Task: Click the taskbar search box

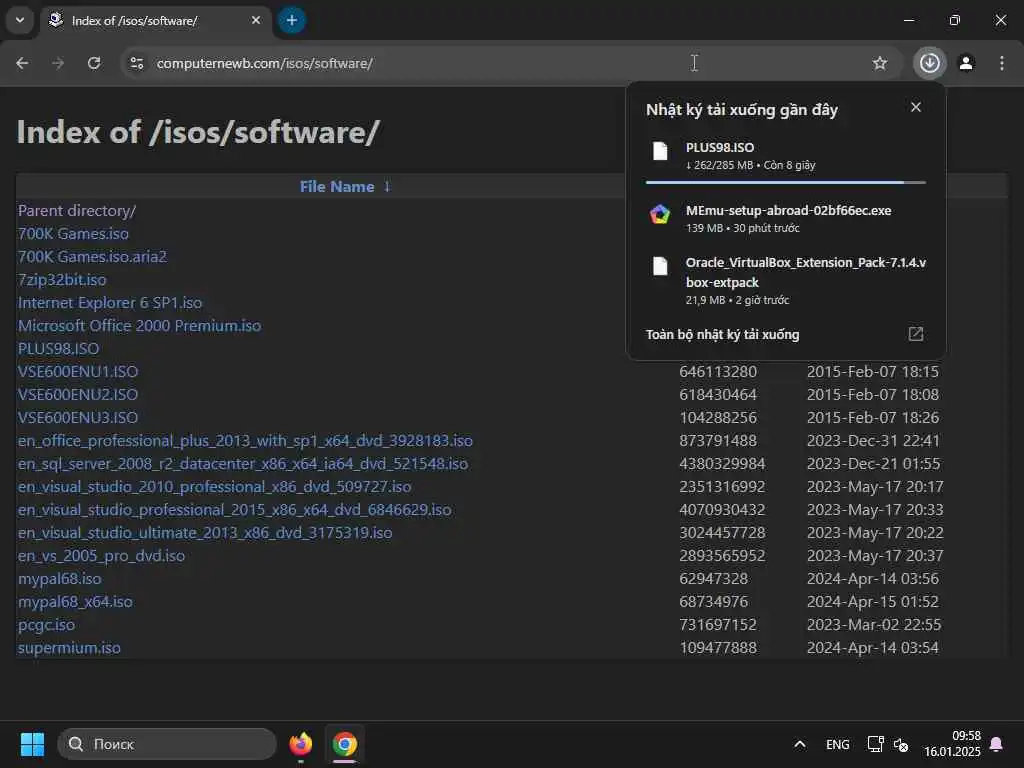Action: point(167,744)
